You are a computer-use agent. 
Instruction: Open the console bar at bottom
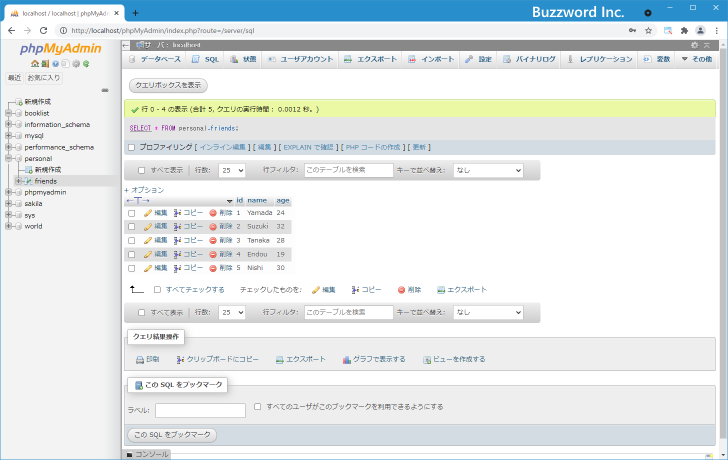click(x=147, y=454)
